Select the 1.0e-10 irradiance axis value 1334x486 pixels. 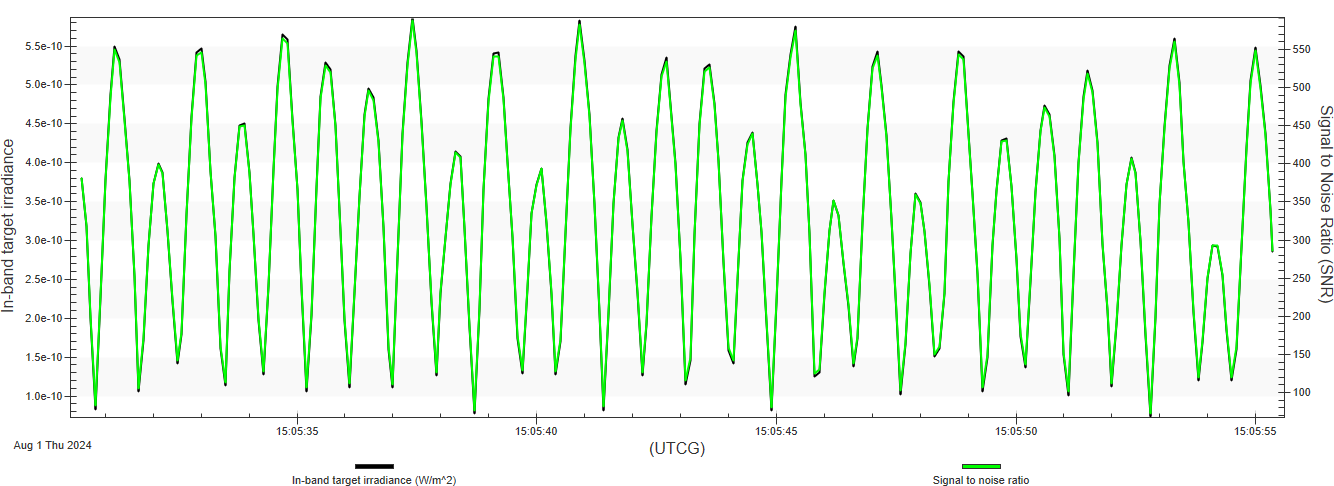(45, 396)
